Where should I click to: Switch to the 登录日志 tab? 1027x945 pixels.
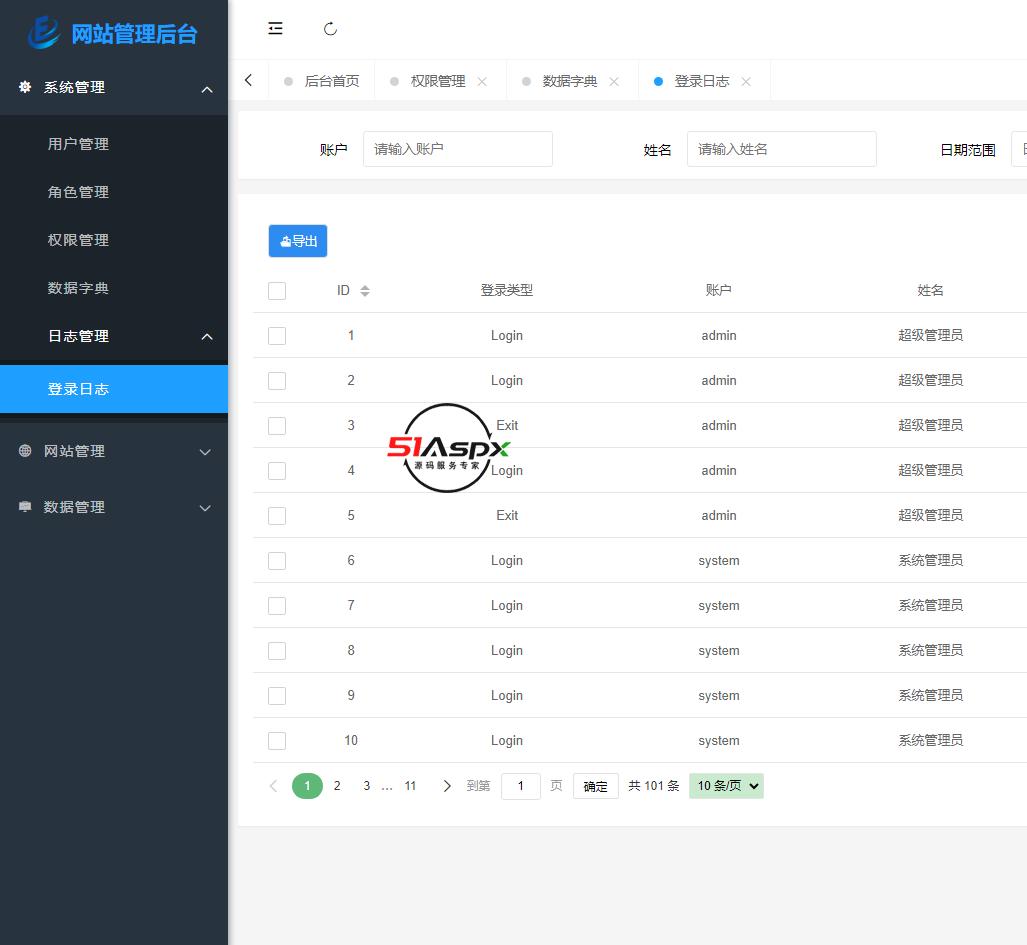pyautogui.click(x=701, y=81)
